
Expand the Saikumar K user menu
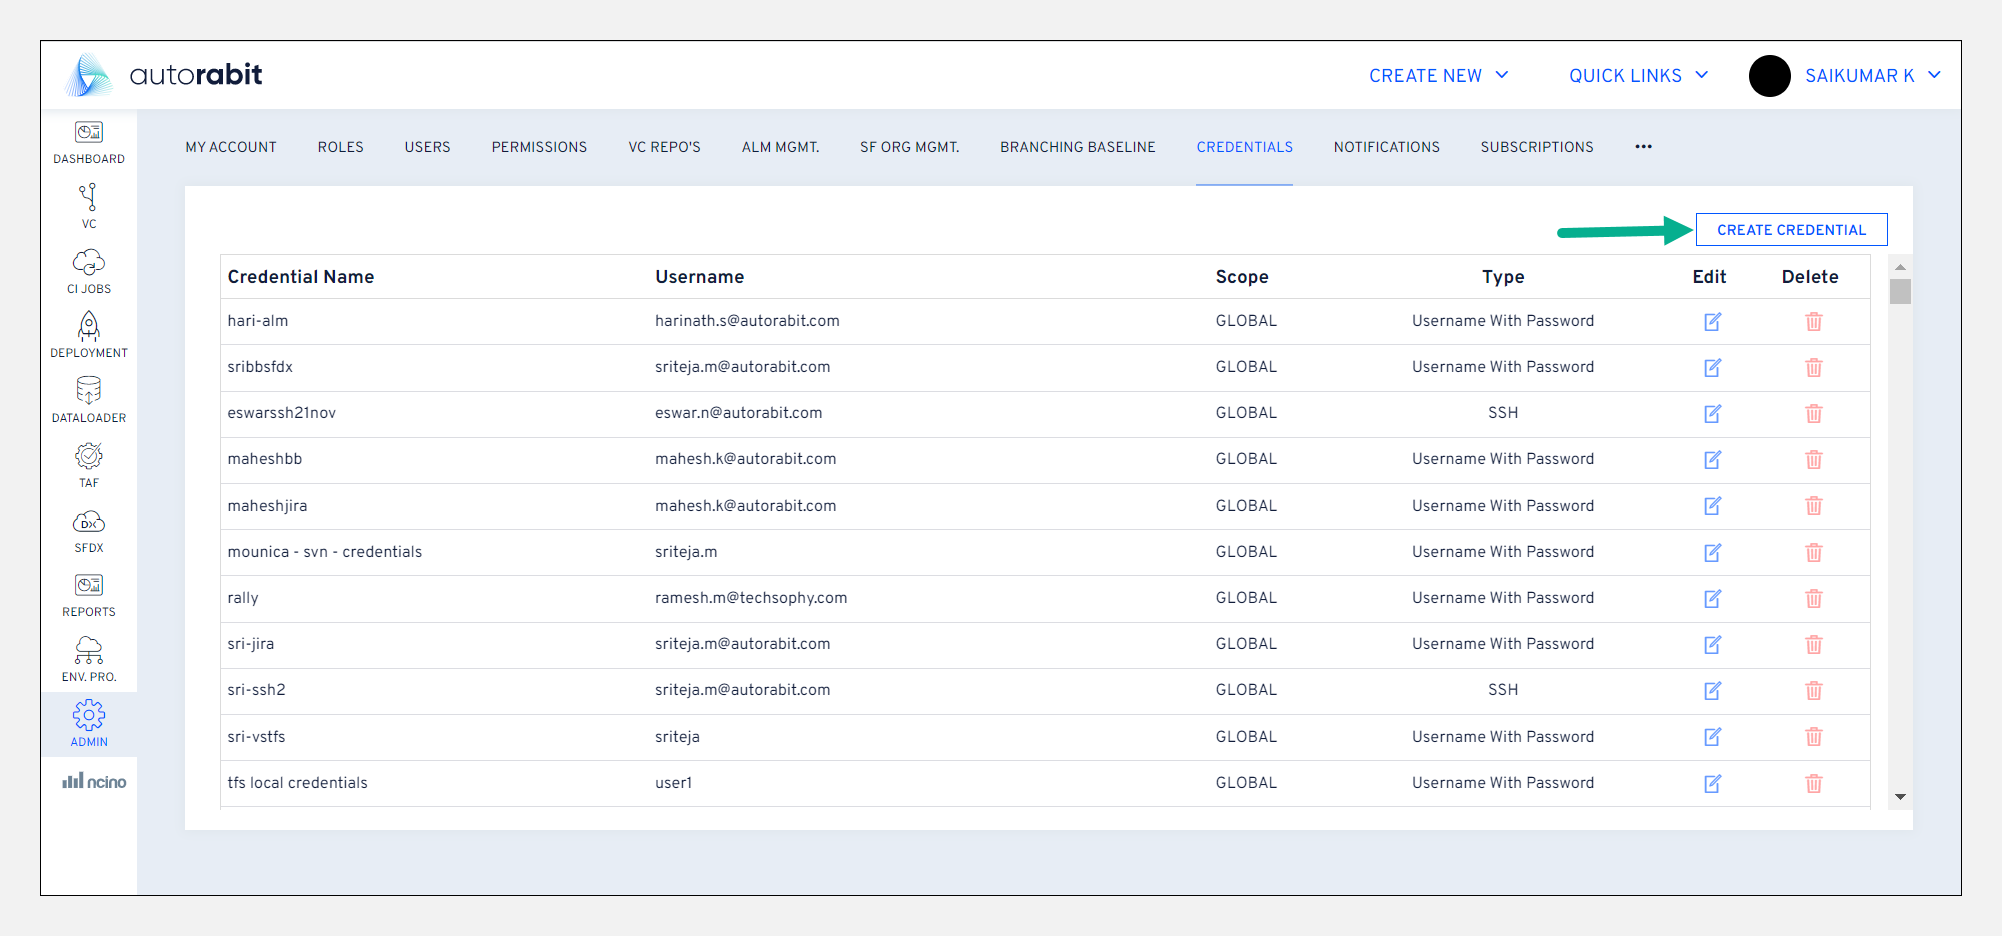pyautogui.click(x=1871, y=76)
